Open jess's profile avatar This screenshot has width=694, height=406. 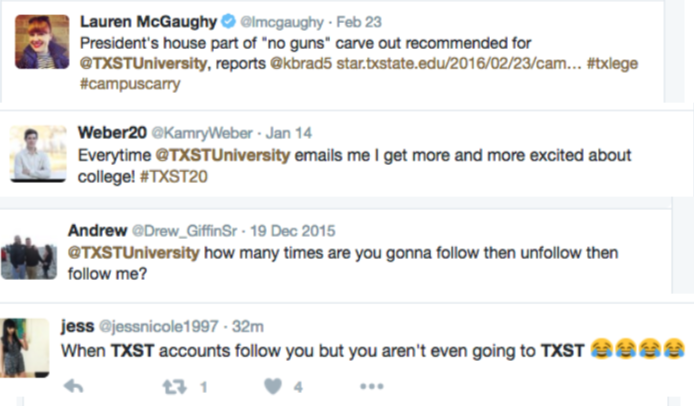[x=24, y=348]
